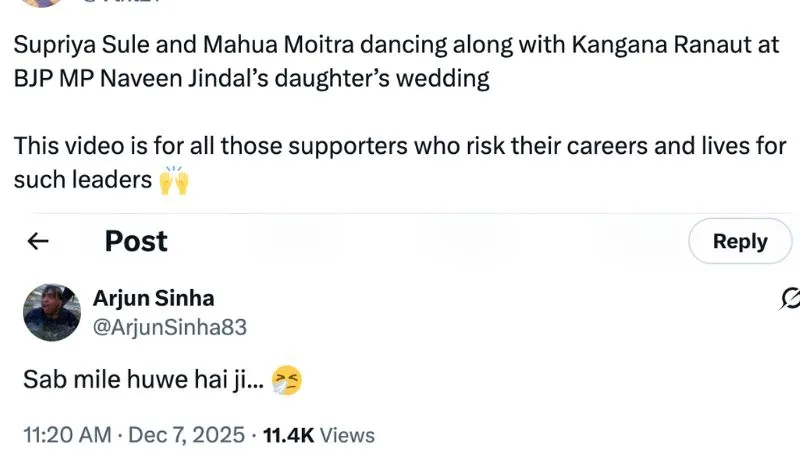Open the Arjun Sinha display name link

pyautogui.click(x=153, y=298)
